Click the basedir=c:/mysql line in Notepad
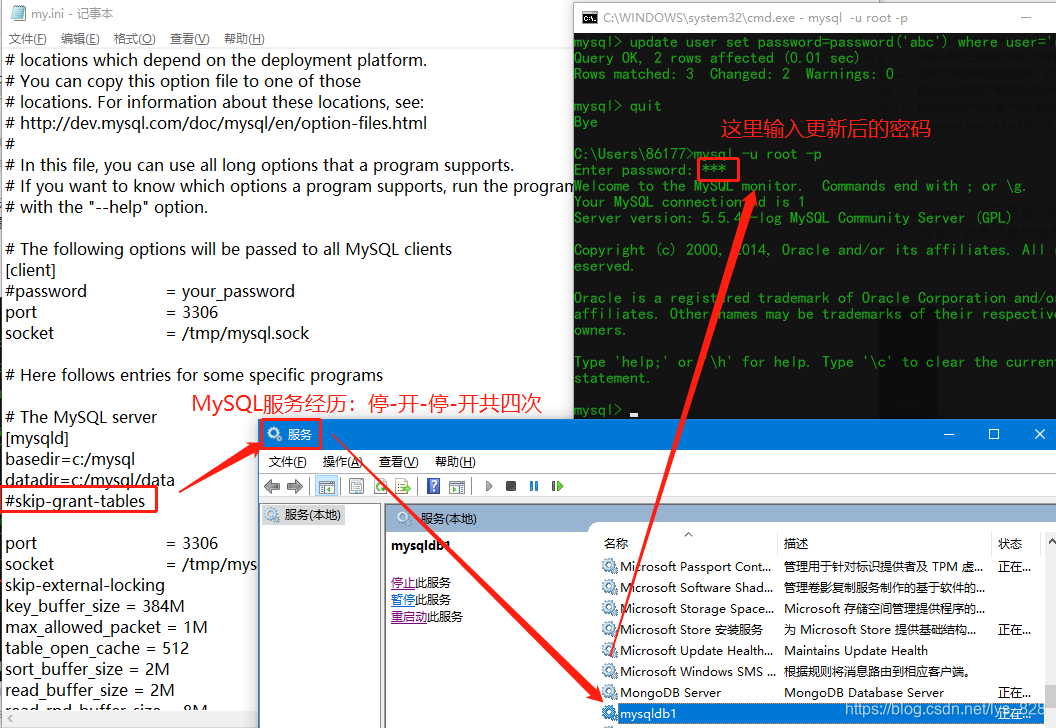 coord(70,459)
